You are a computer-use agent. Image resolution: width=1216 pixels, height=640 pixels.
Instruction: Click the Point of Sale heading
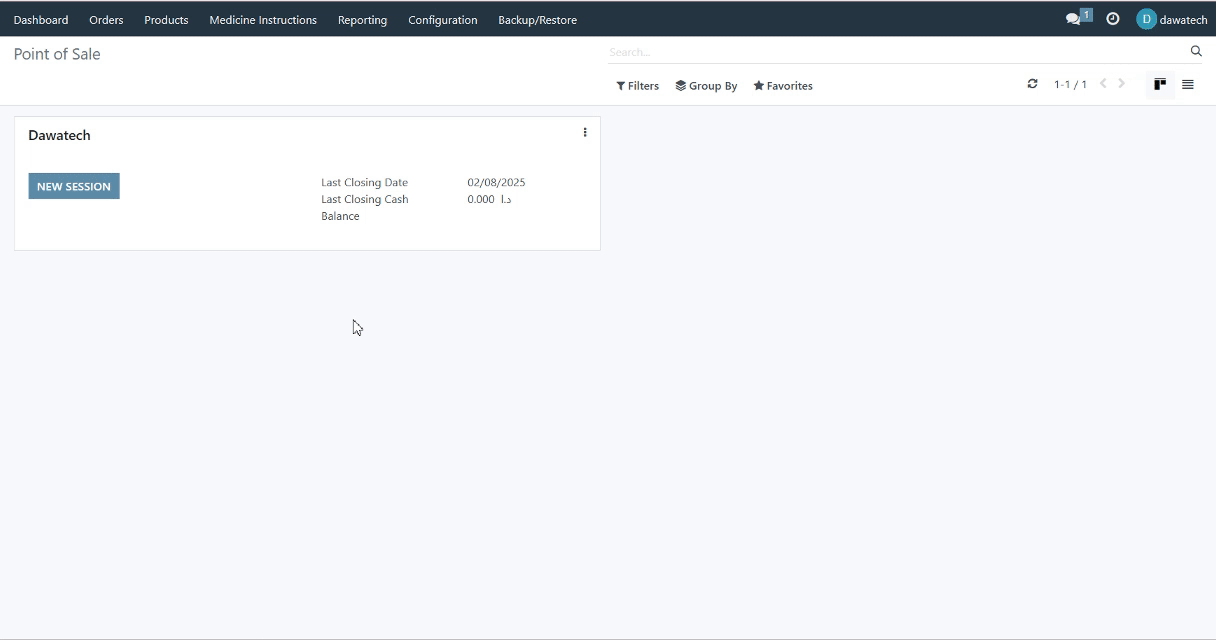click(x=57, y=54)
